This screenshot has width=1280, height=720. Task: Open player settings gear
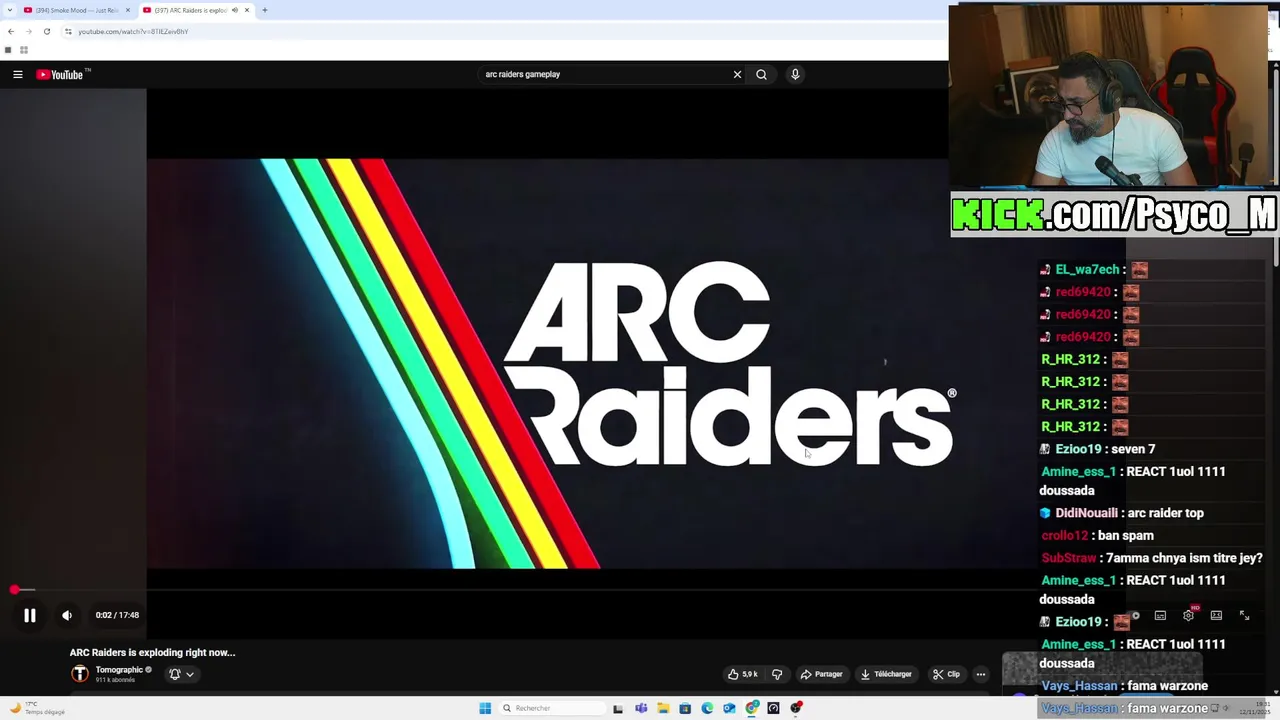click(1188, 616)
